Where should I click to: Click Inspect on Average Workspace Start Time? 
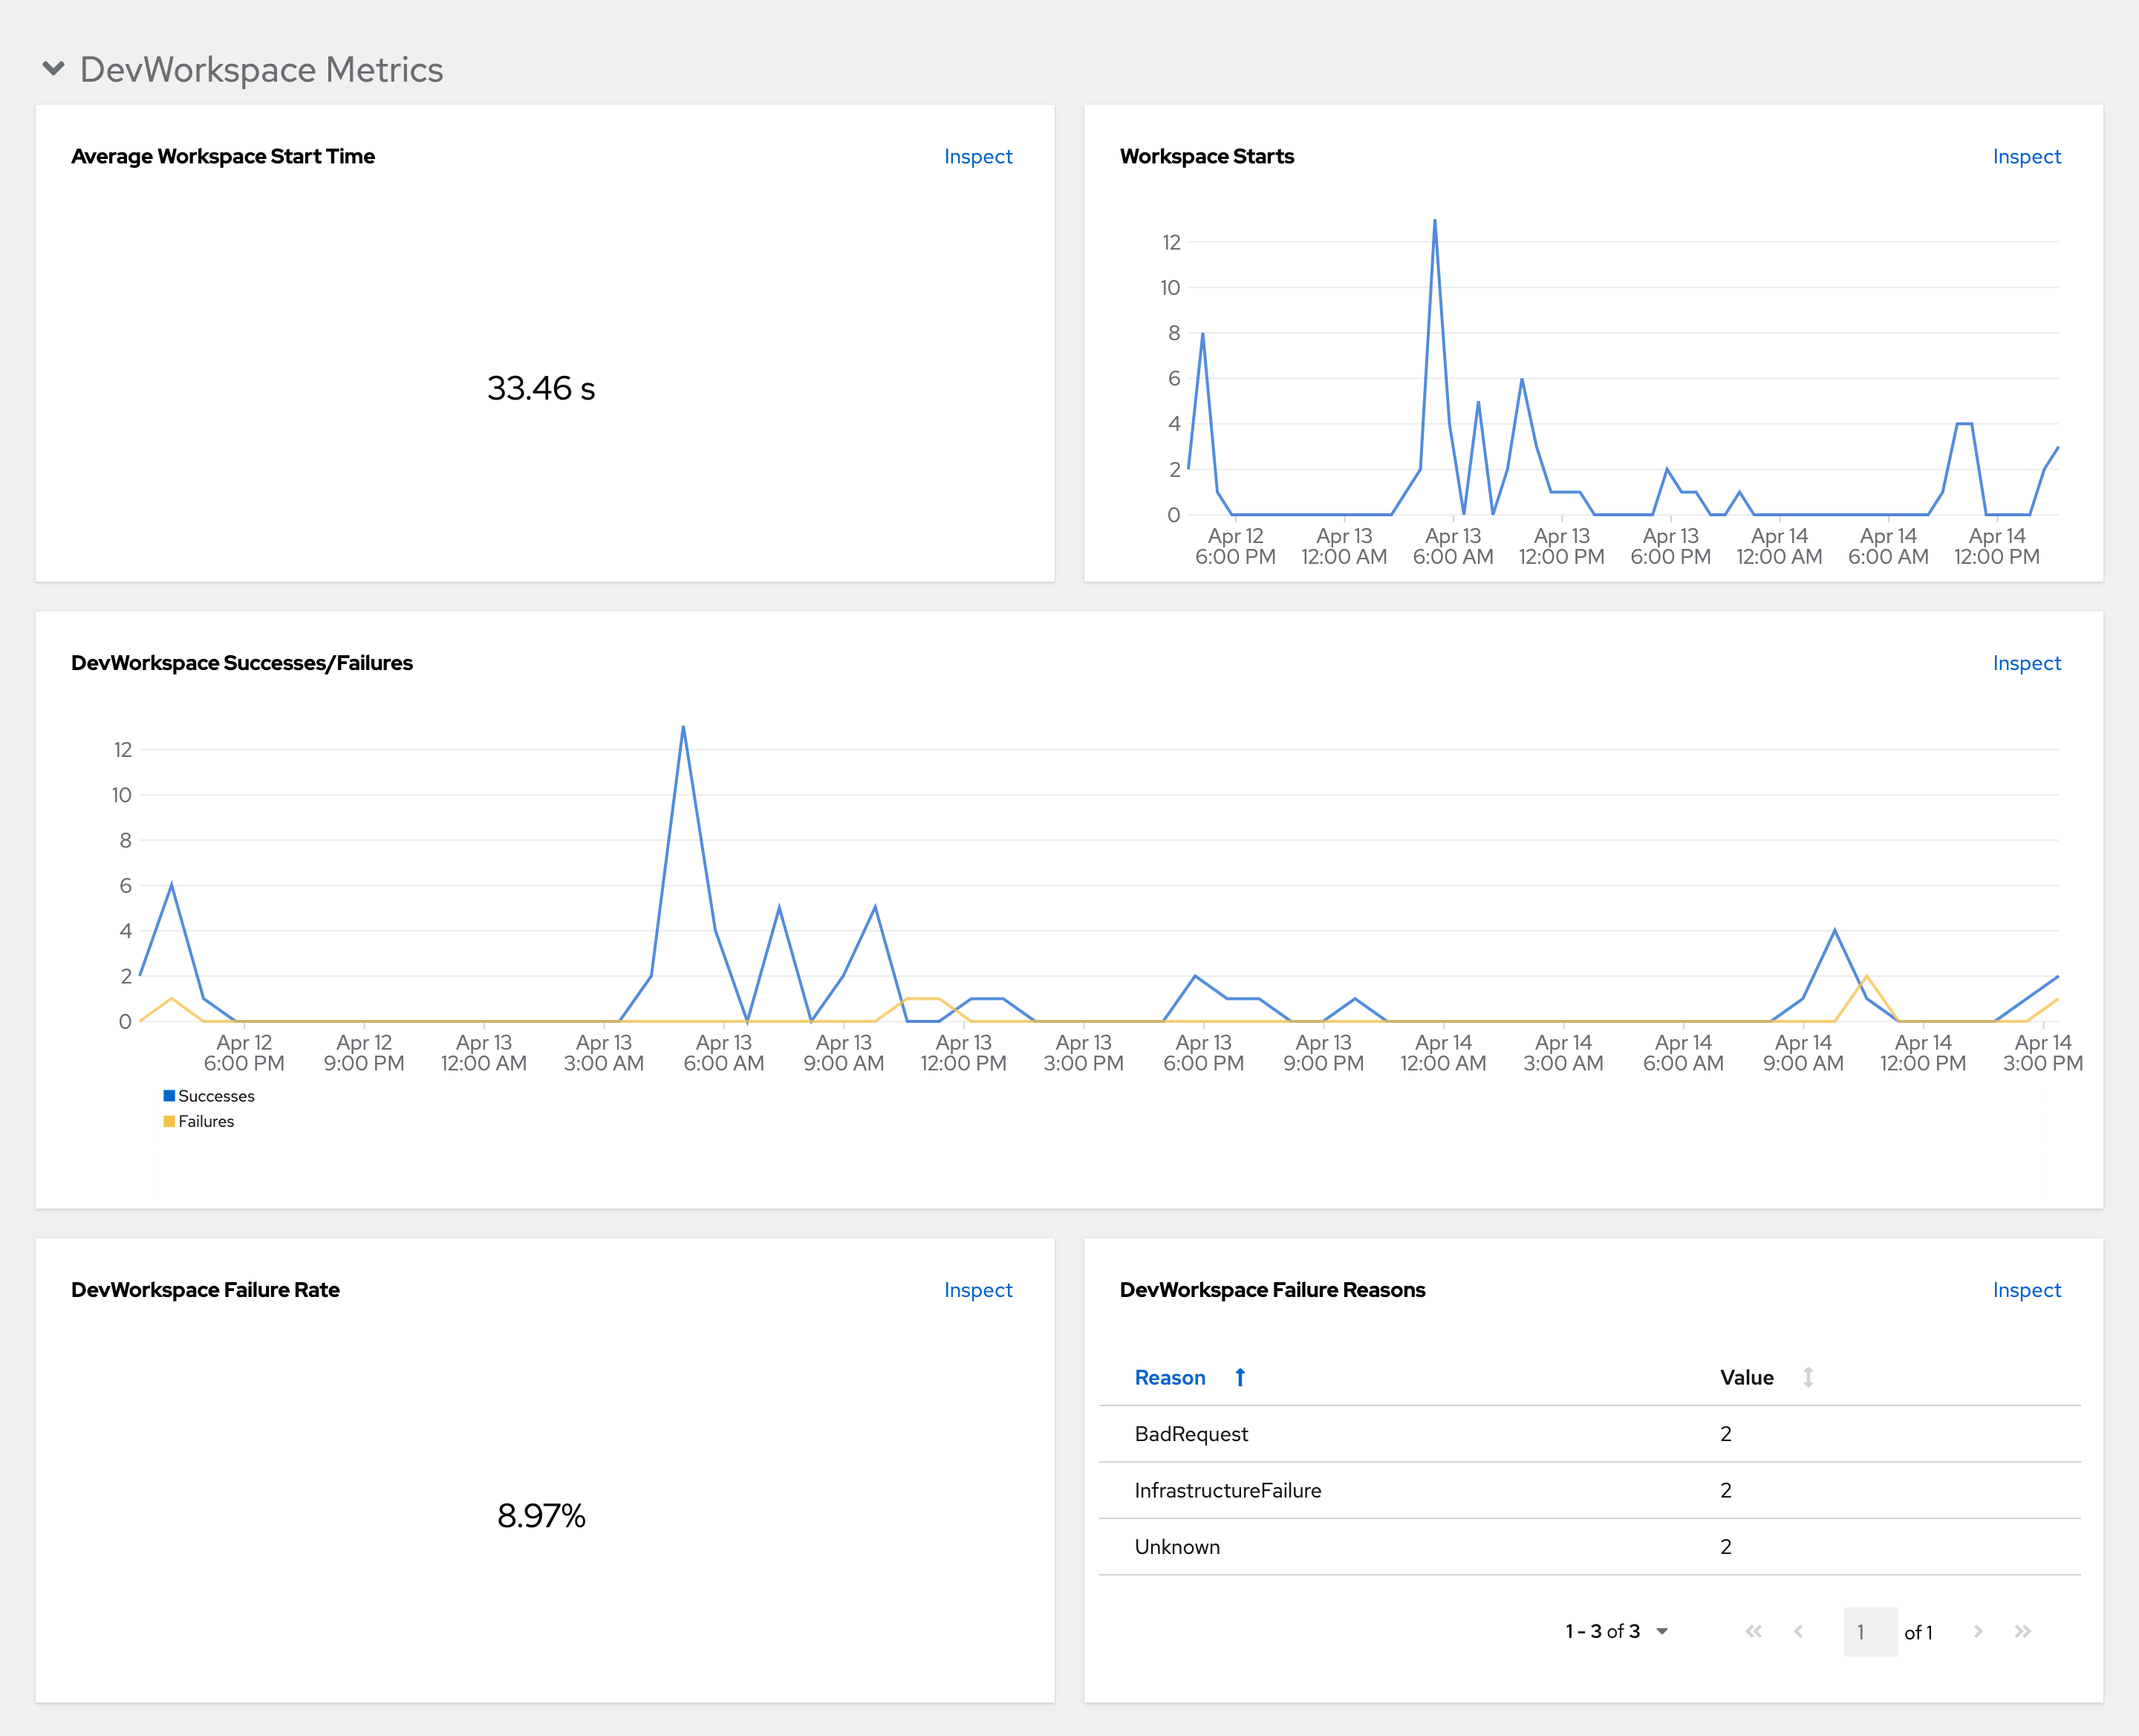click(983, 157)
